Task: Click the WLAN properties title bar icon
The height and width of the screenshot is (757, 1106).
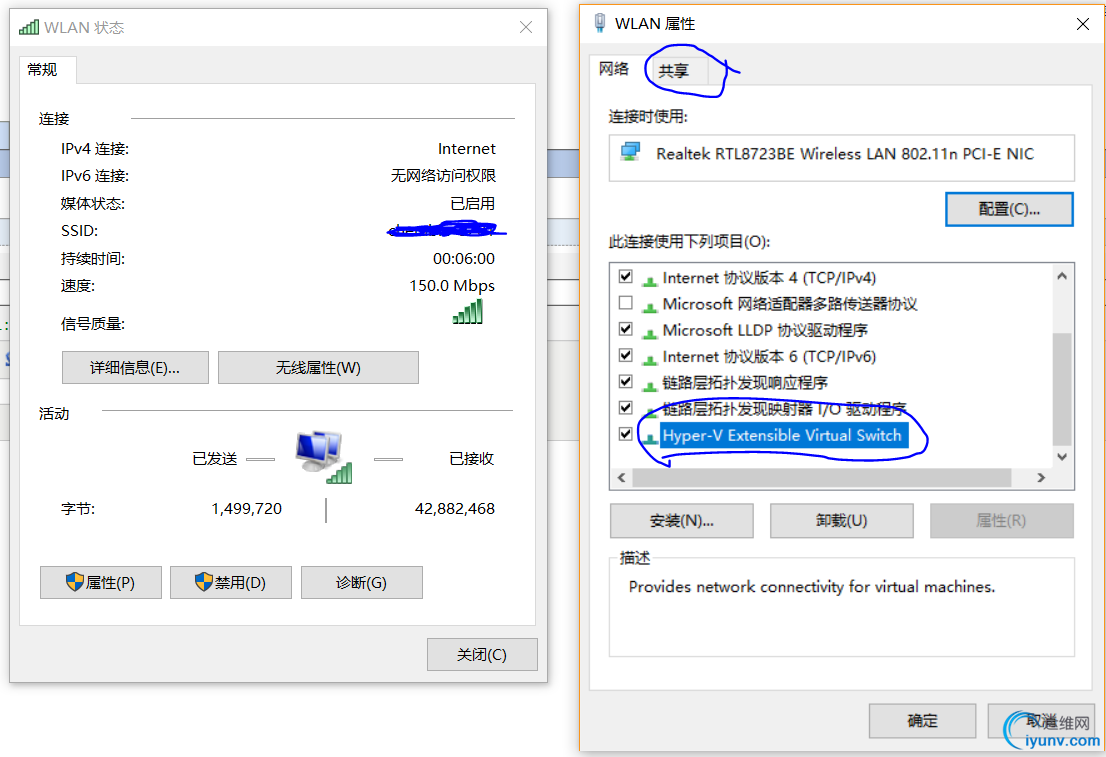Action: [x=600, y=23]
